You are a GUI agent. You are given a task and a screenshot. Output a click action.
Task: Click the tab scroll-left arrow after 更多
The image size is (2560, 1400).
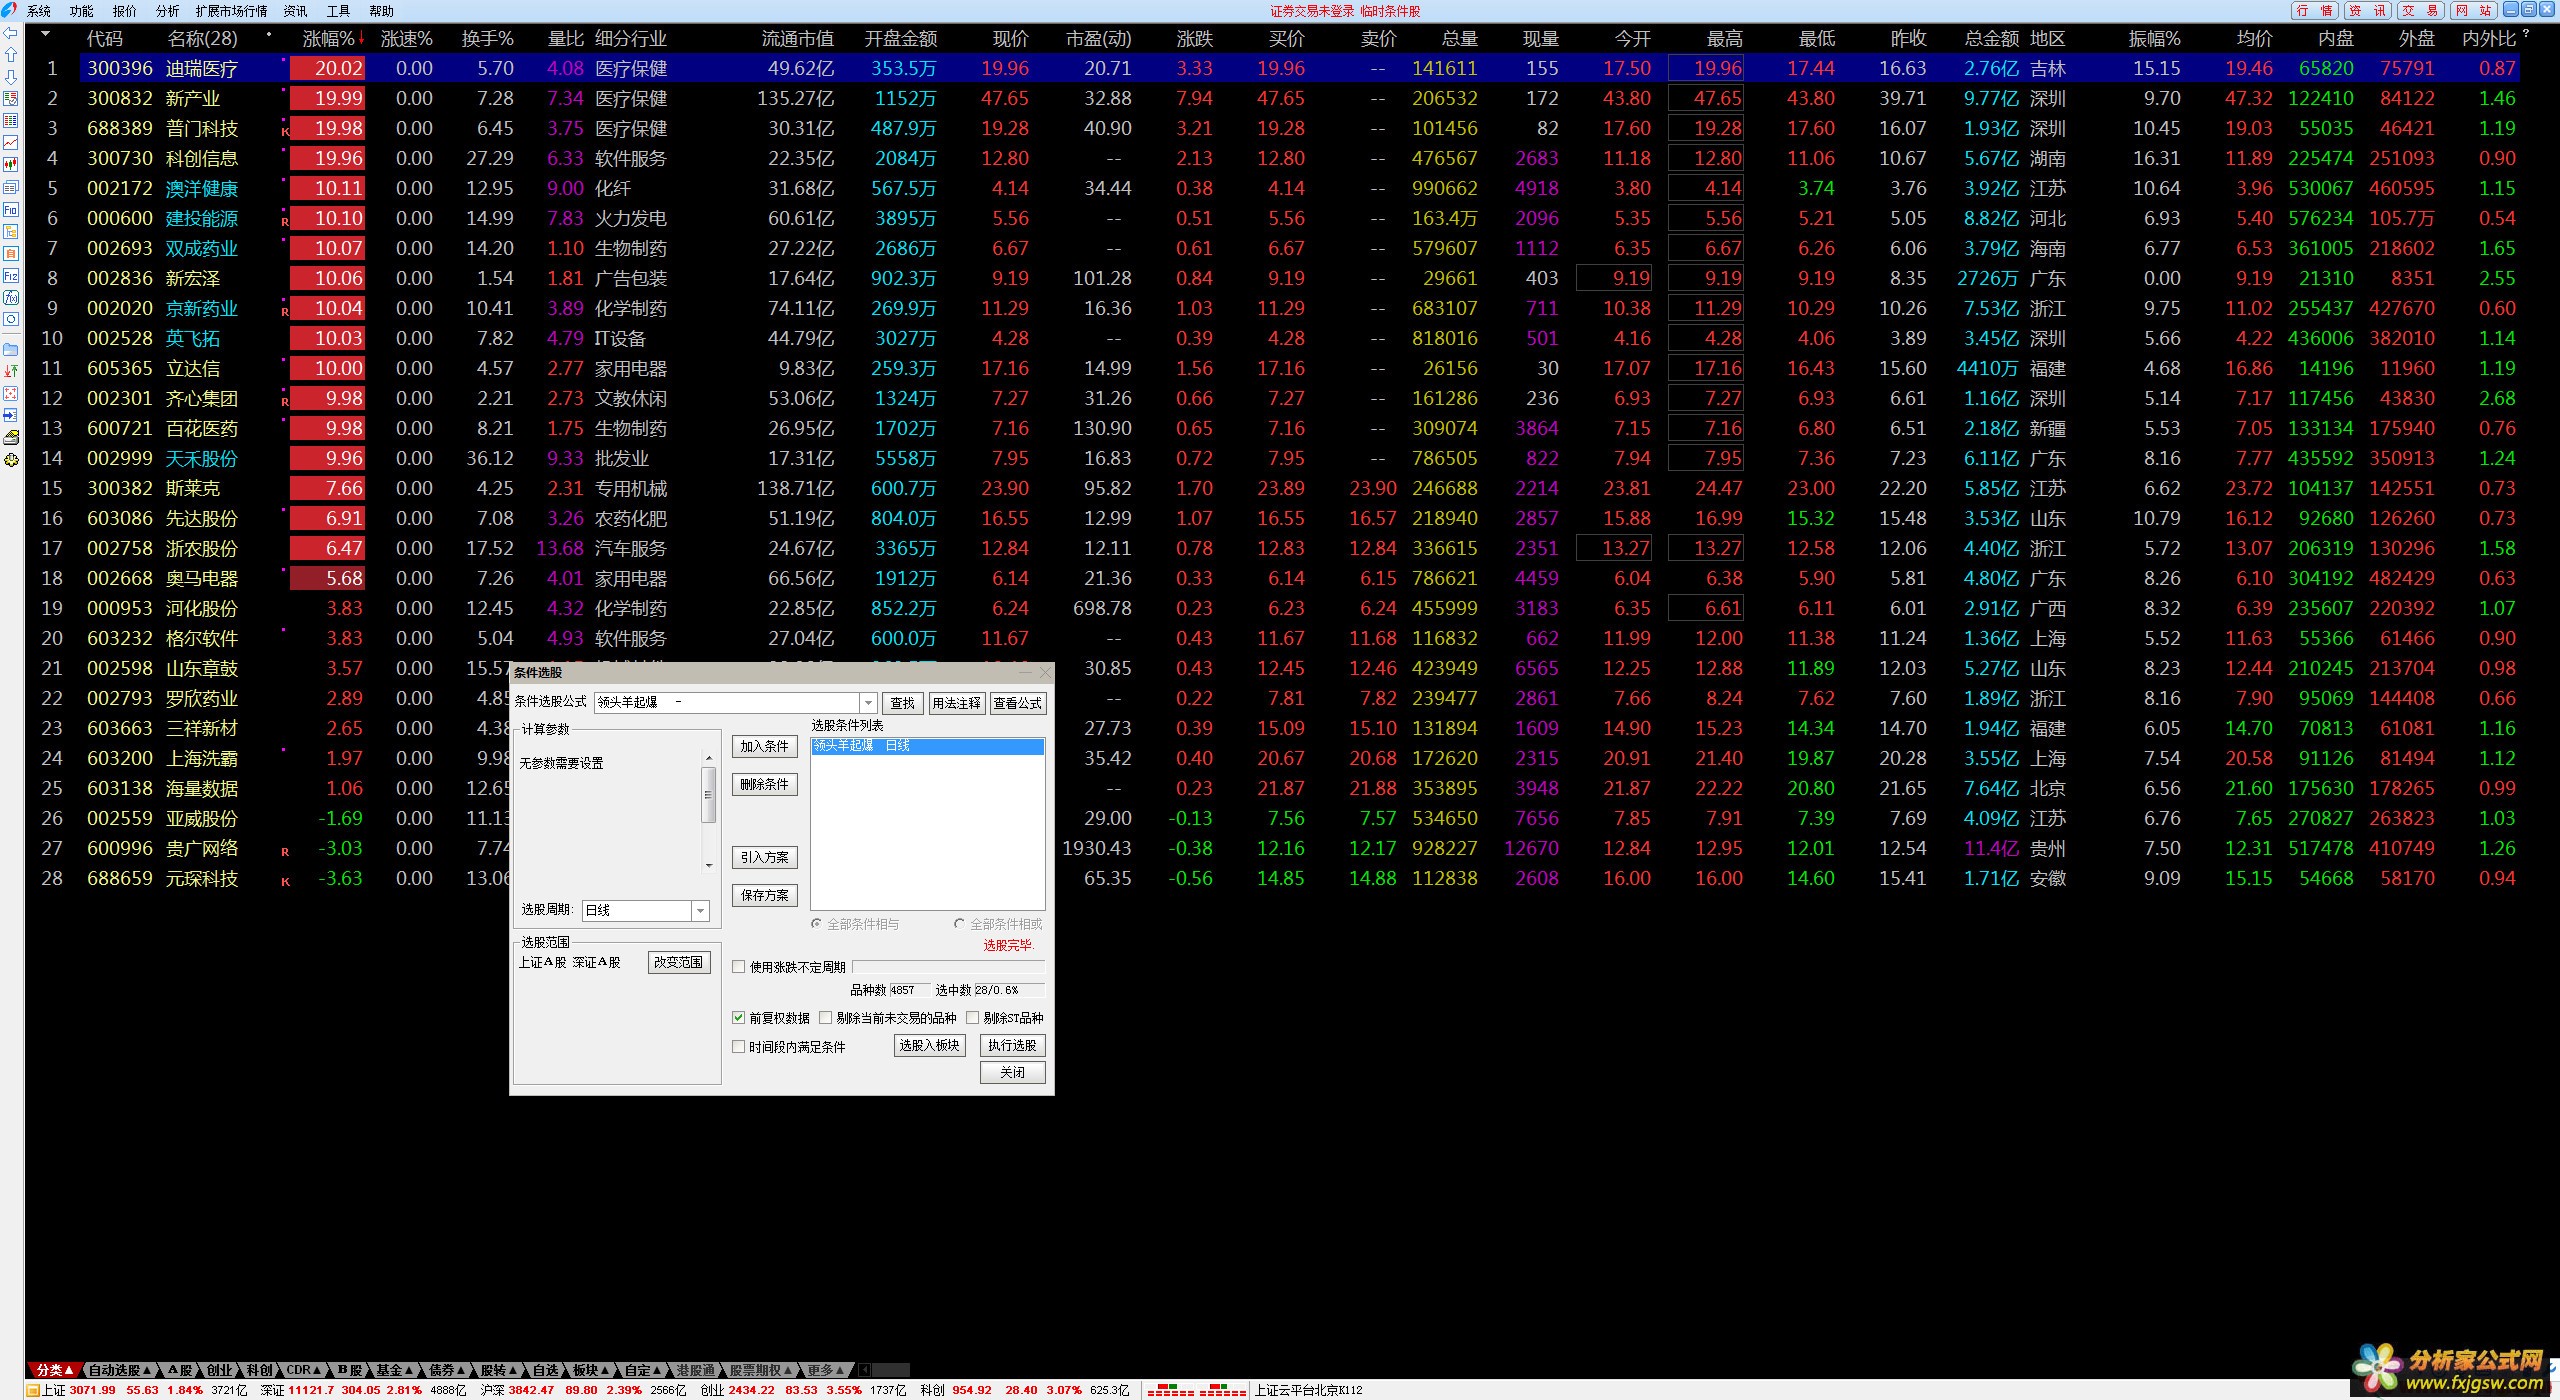pos(865,1370)
